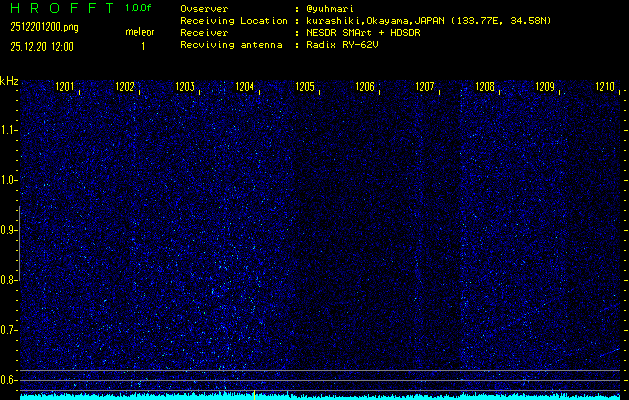629x400 pixels.
Task: Click the 1.1 frequency axis label
Action: [7, 130]
